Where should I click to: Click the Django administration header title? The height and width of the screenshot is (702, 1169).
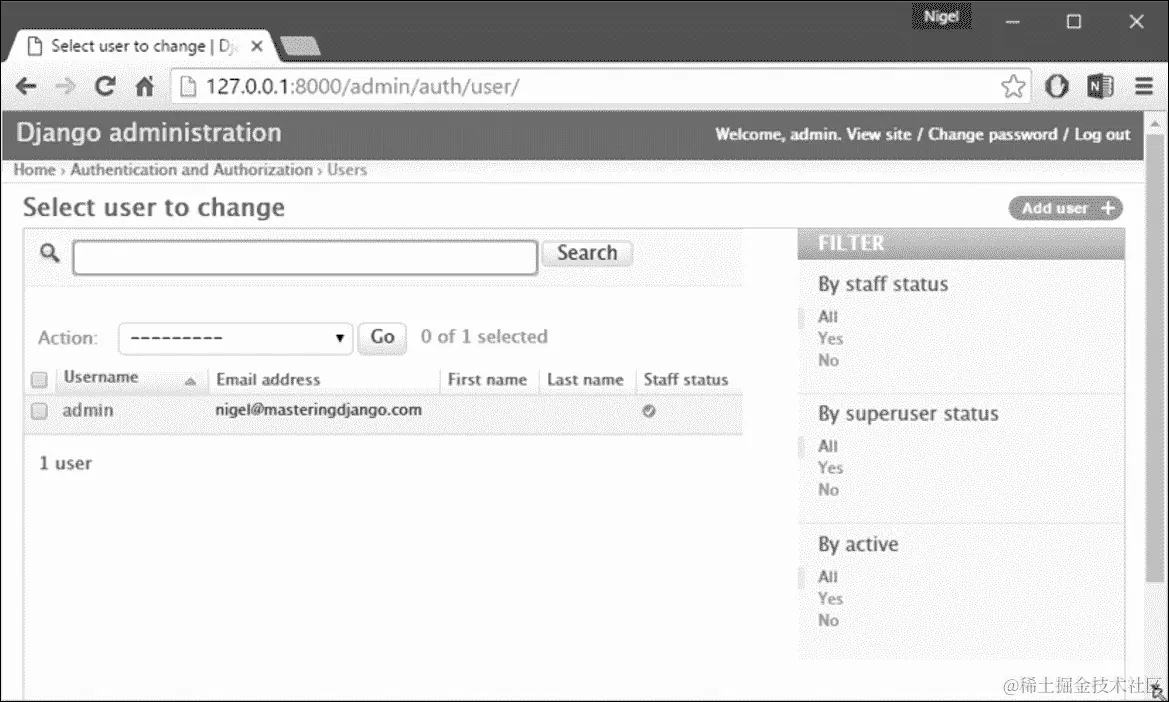pos(149,133)
